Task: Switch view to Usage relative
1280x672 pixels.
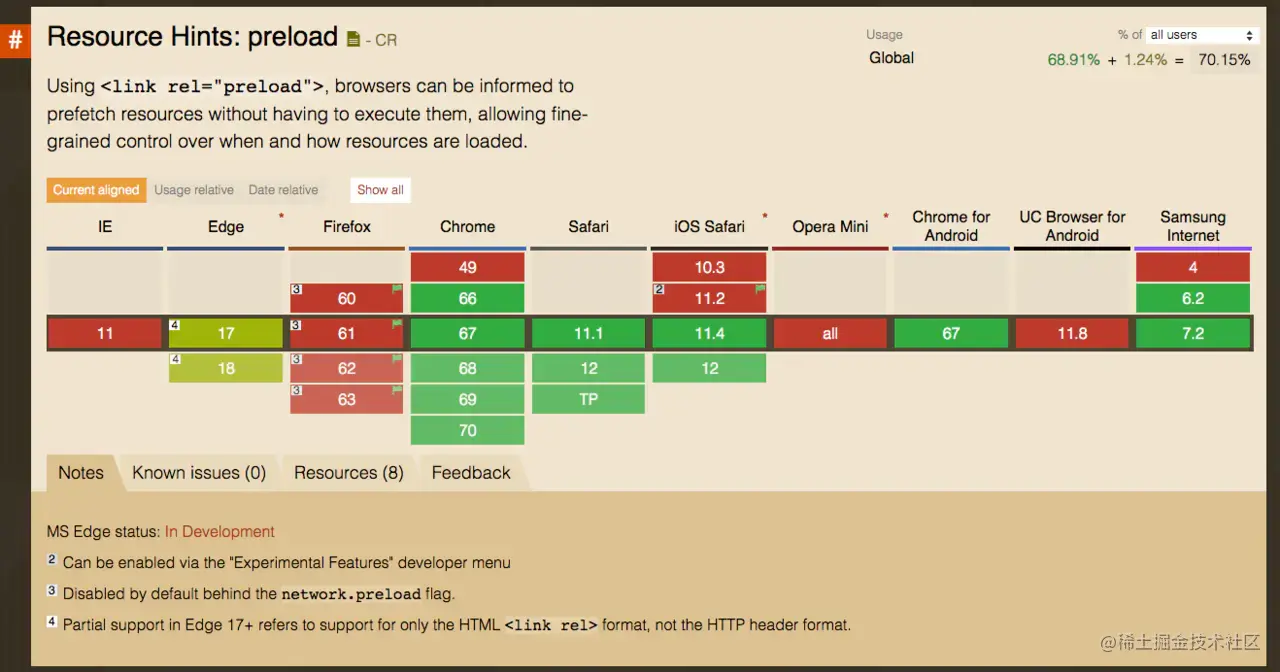Action: coord(194,190)
